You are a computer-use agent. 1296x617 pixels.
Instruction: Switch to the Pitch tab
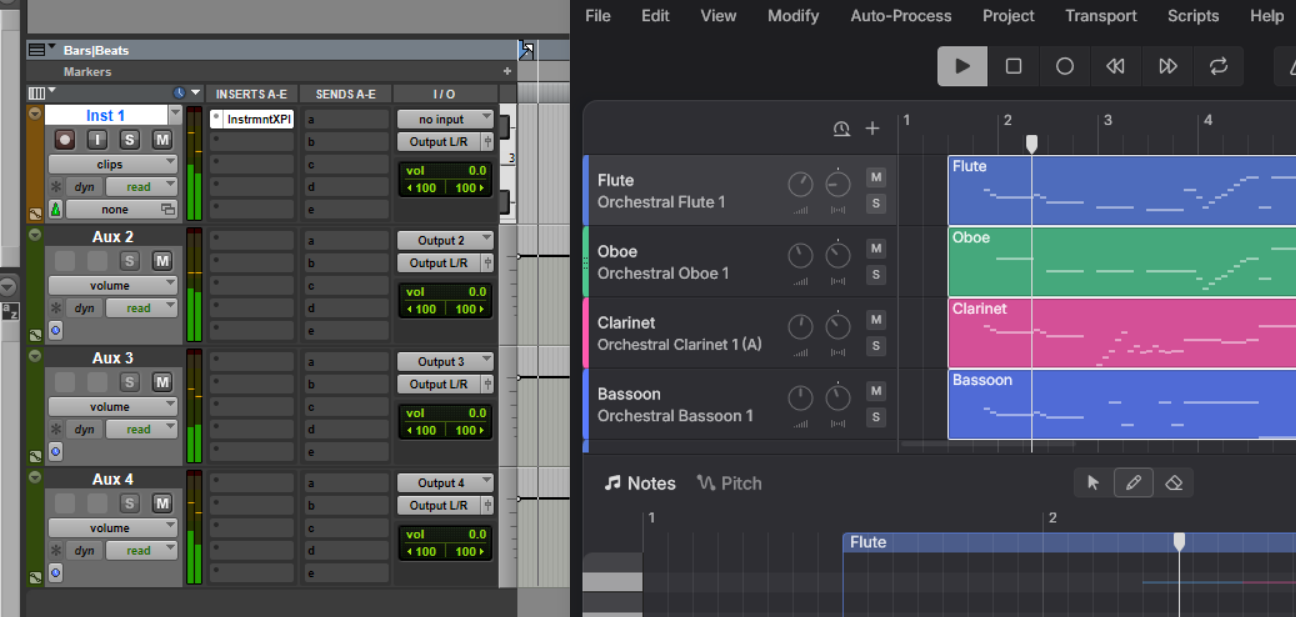coord(730,483)
